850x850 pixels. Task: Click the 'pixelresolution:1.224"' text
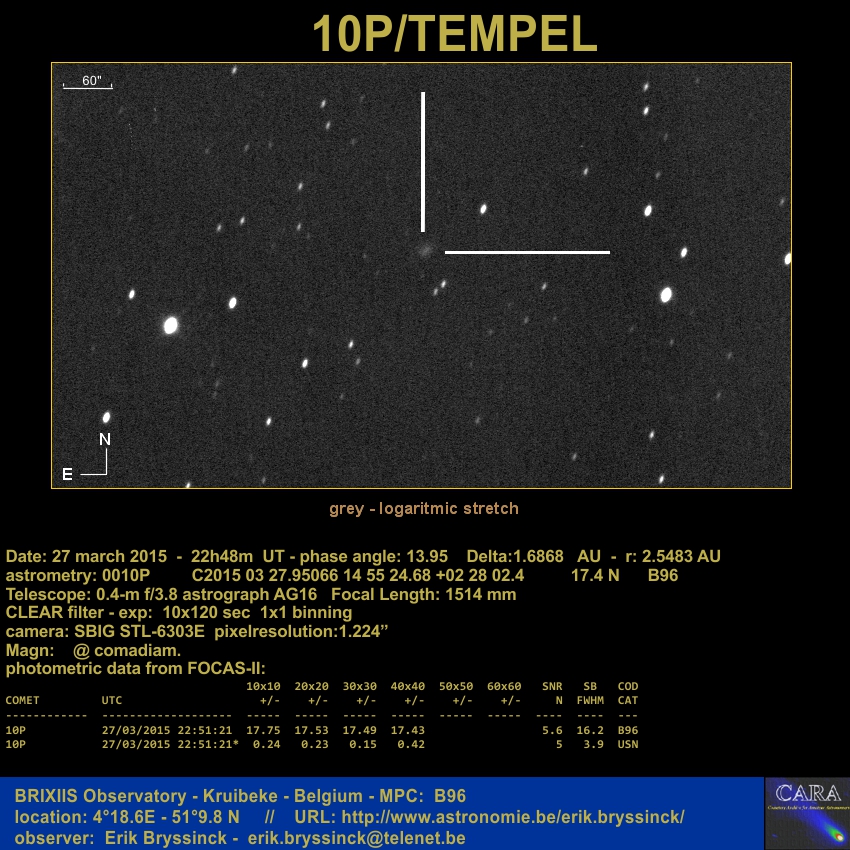tap(301, 632)
